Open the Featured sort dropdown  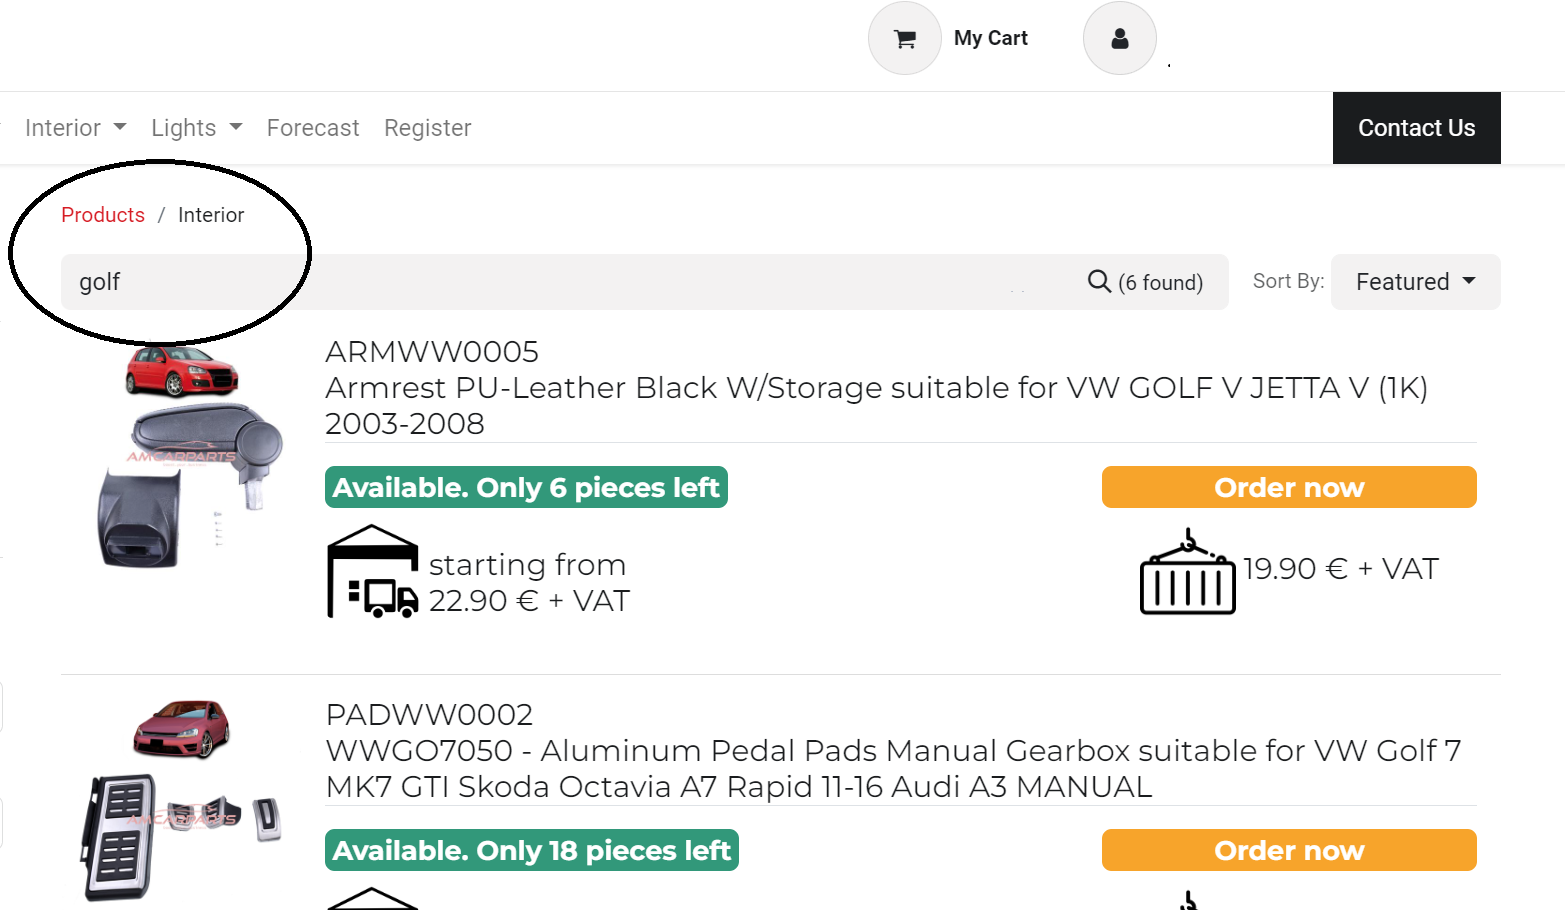(x=1415, y=282)
